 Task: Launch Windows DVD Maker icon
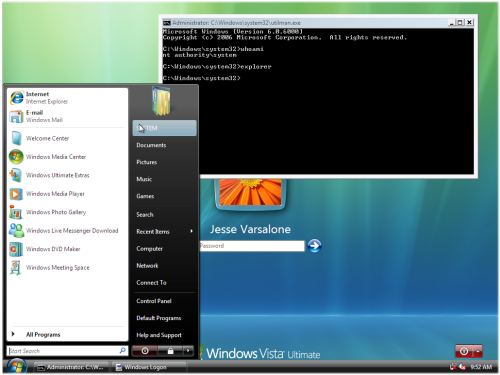pyautogui.click(x=16, y=249)
